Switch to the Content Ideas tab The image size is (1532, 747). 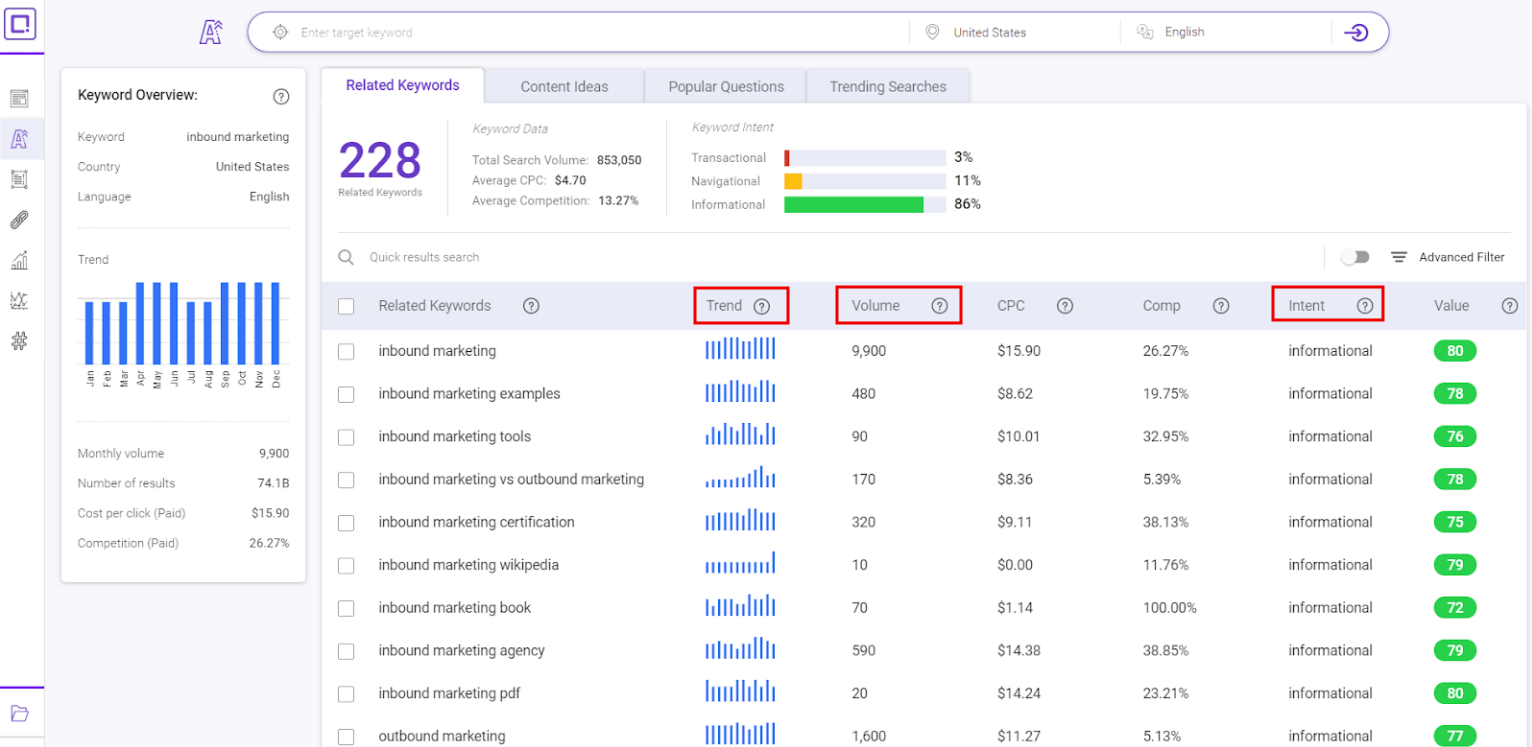pyautogui.click(x=564, y=87)
